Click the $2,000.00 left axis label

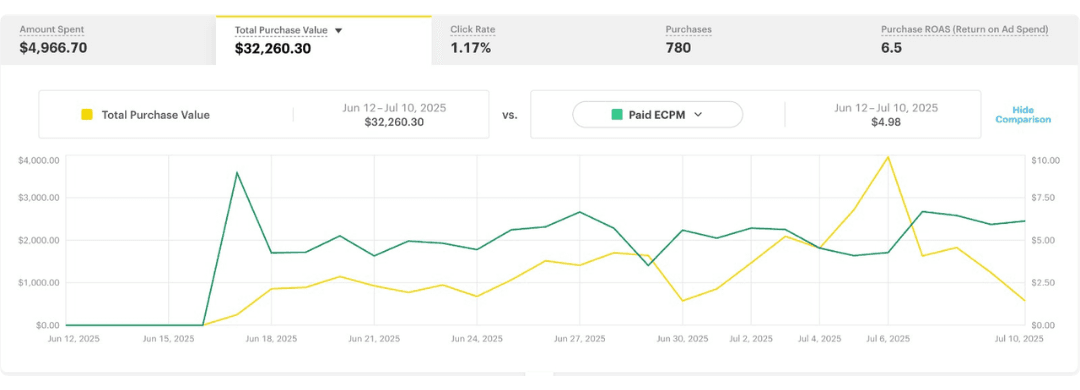[x=40, y=240]
